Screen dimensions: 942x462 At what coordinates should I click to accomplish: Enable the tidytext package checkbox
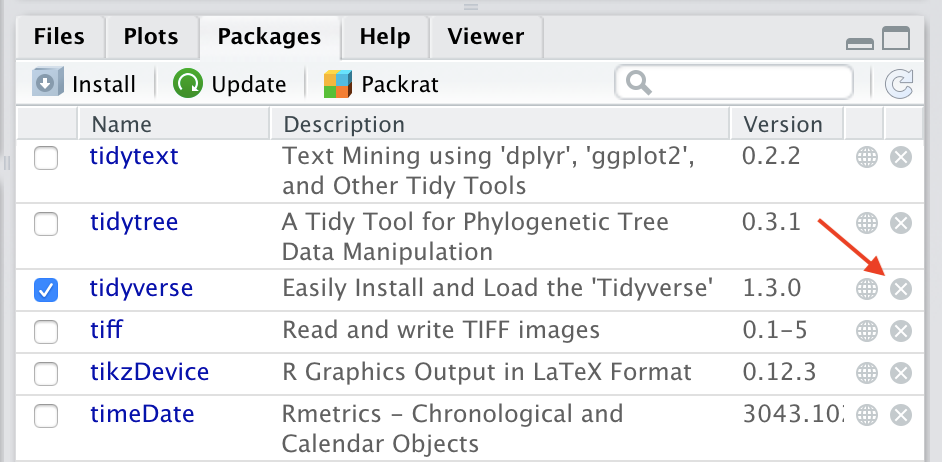click(46, 158)
